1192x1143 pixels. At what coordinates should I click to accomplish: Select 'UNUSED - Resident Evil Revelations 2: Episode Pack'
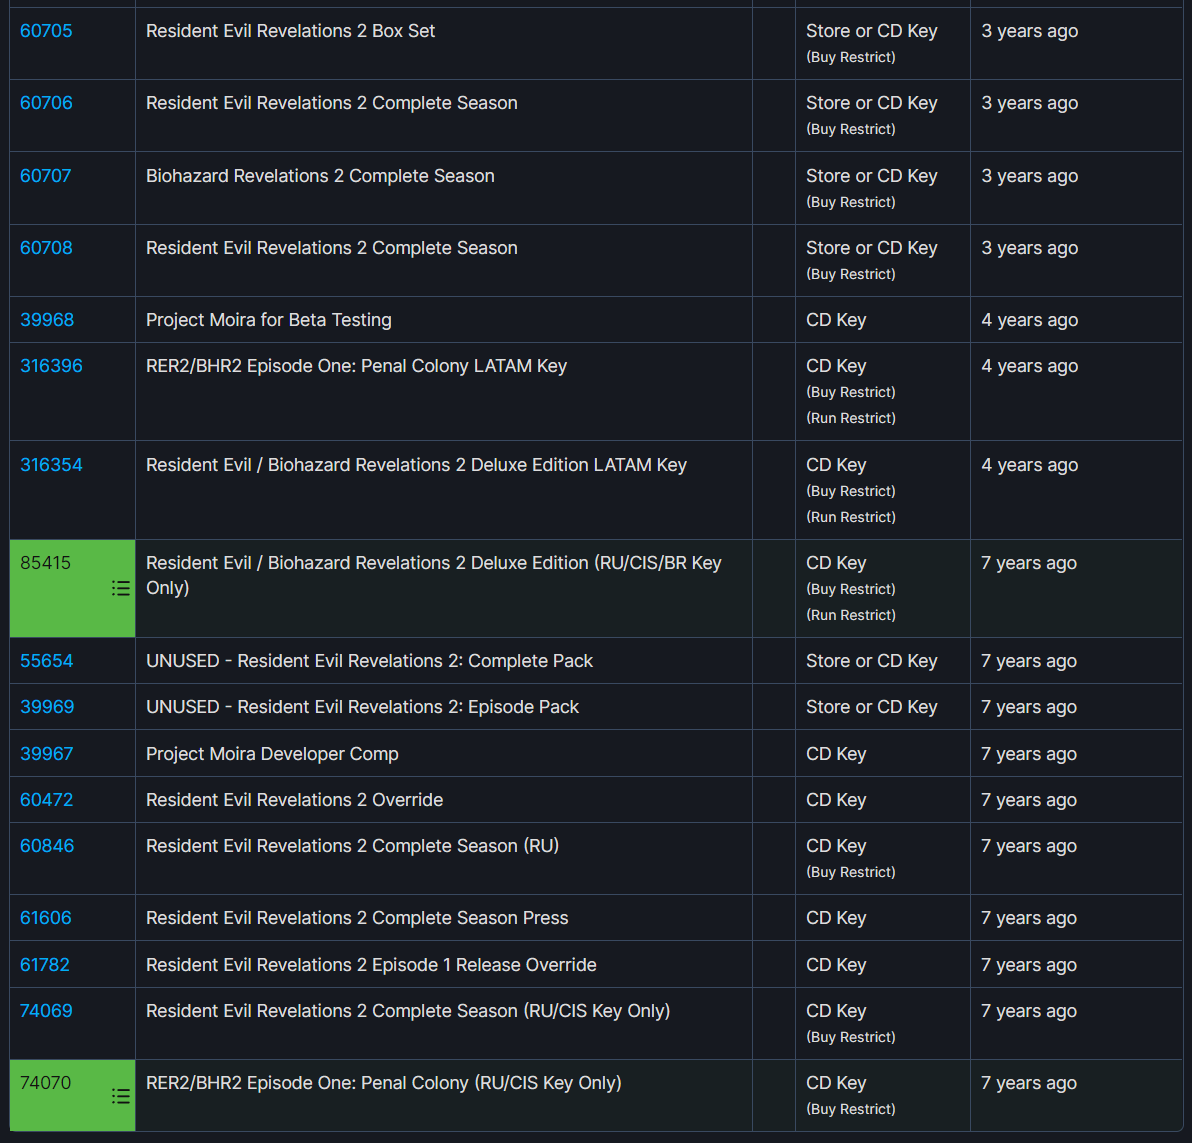tap(363, 707)
